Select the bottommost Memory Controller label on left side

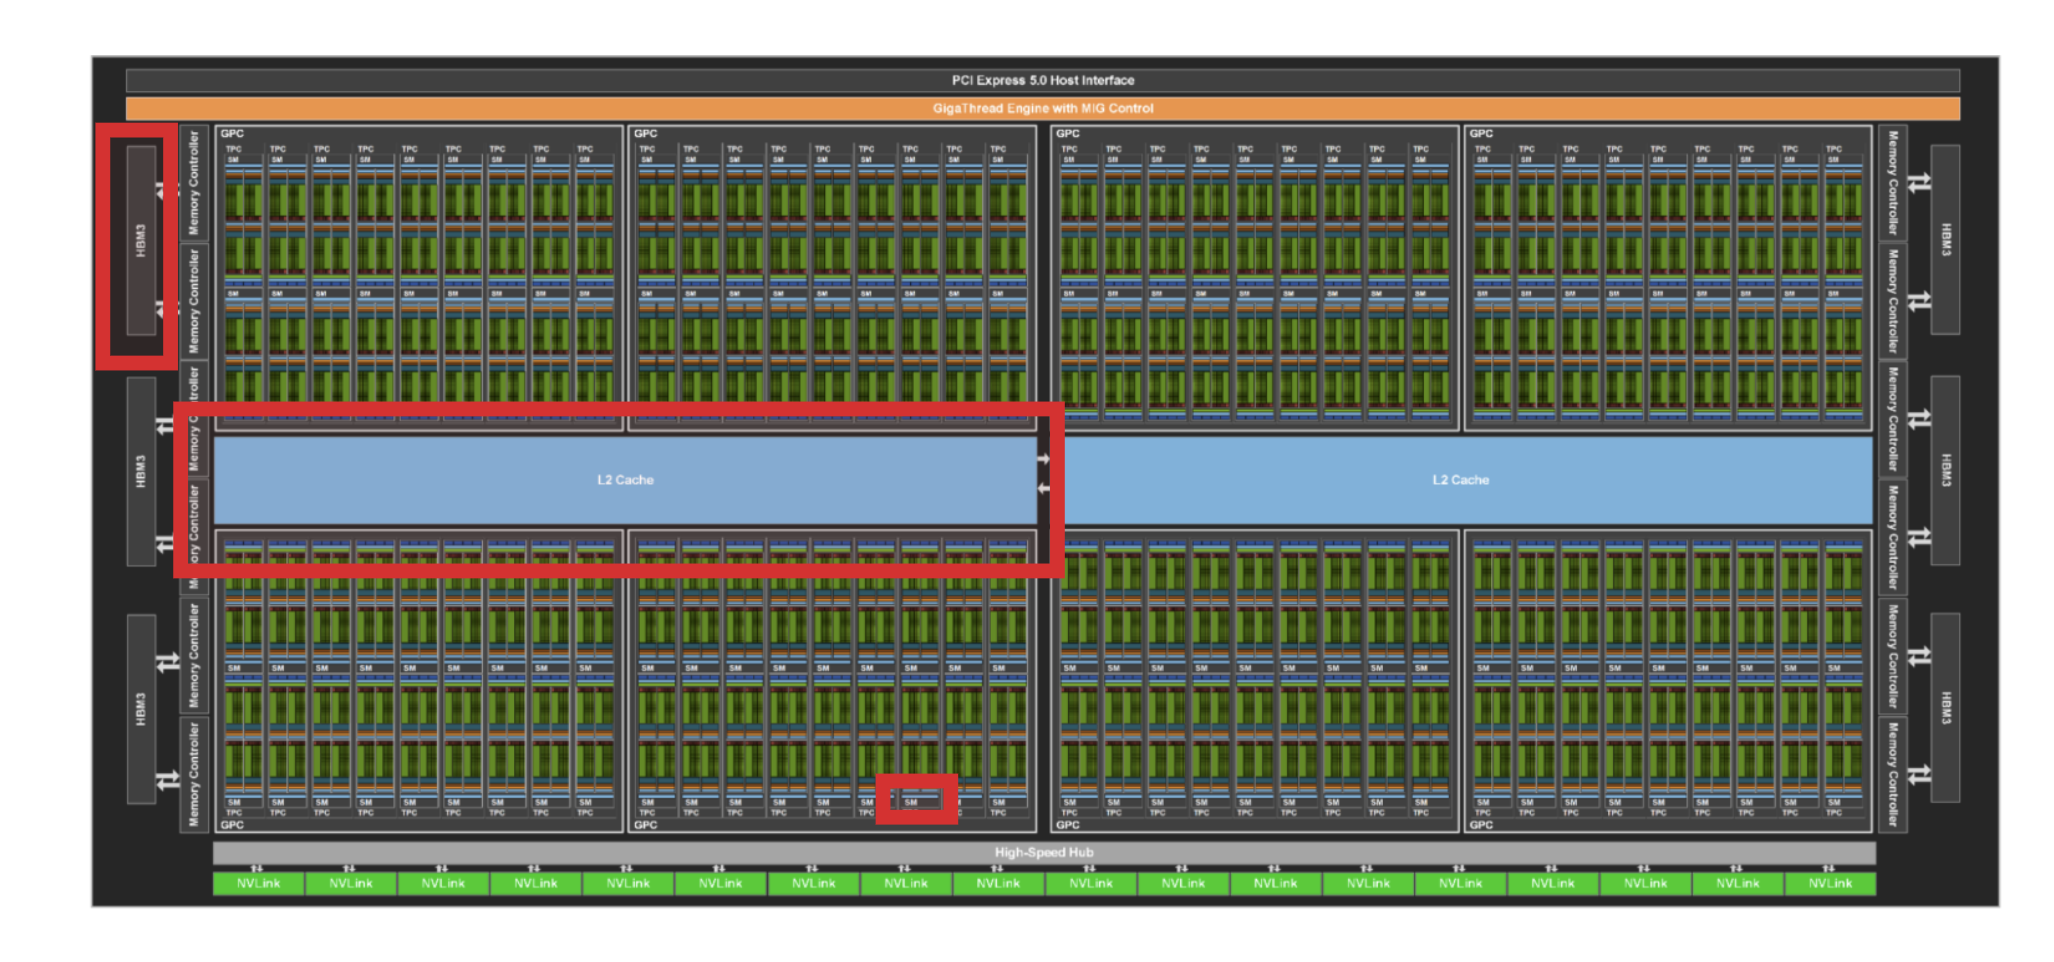[x=194, y=774]
